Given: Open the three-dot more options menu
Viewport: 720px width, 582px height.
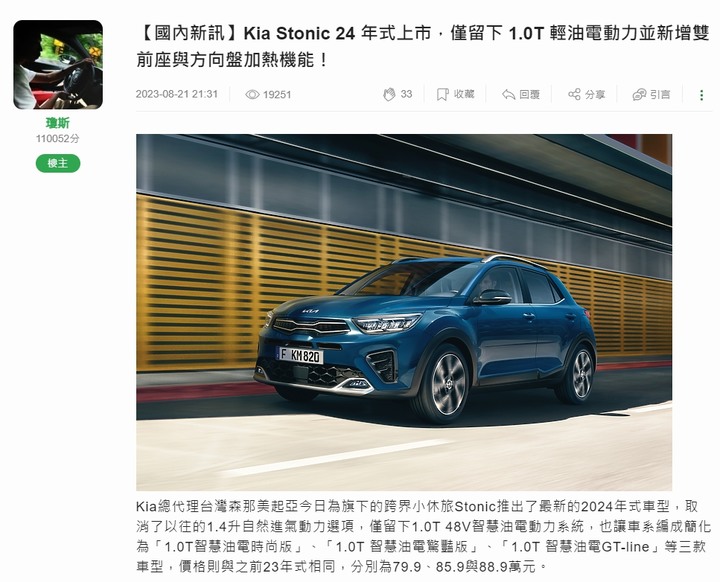Looking at the screenshot, I should [x=701, y=95].
